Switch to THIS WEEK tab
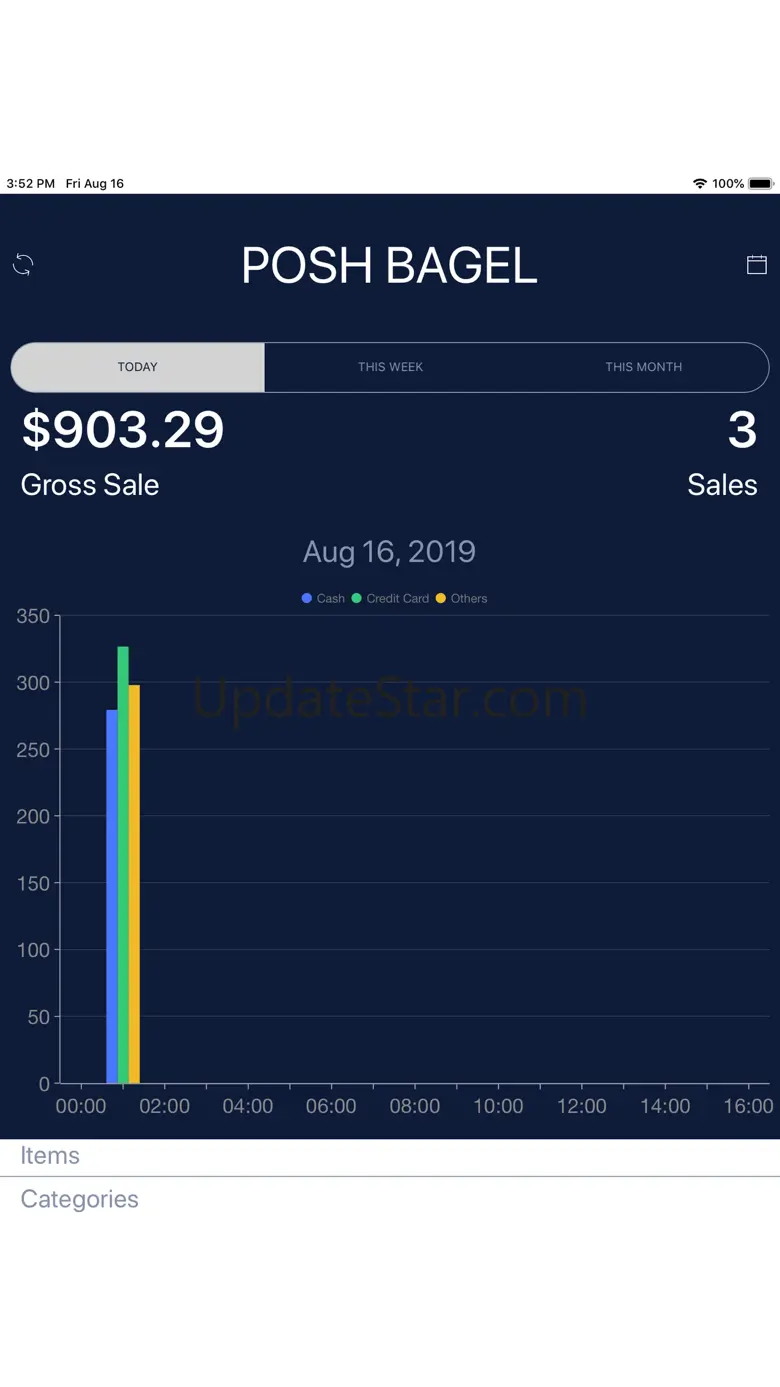The image size is (780, 1387). pos(390,367)
